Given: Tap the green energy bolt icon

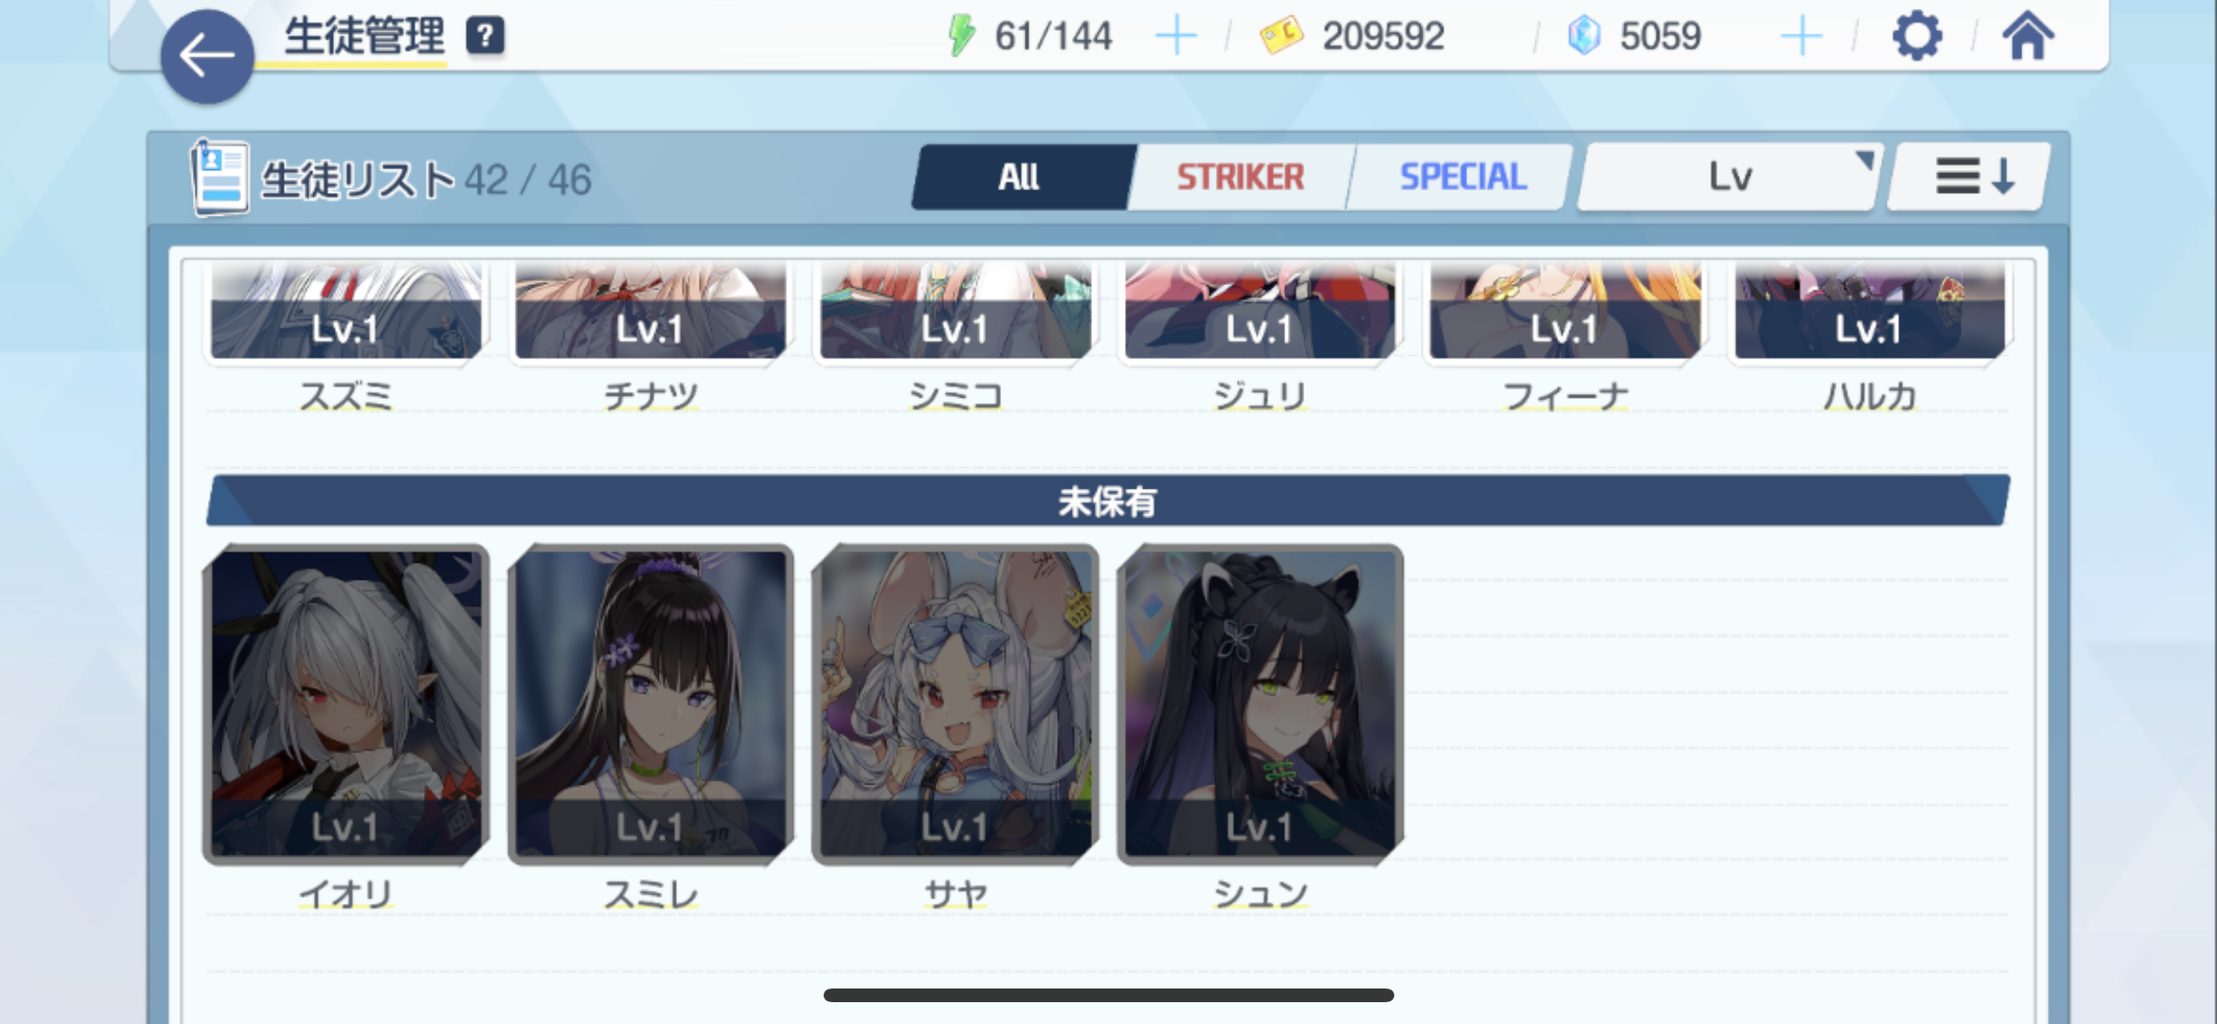Looking at the screenshot, I should click(961, 36).
